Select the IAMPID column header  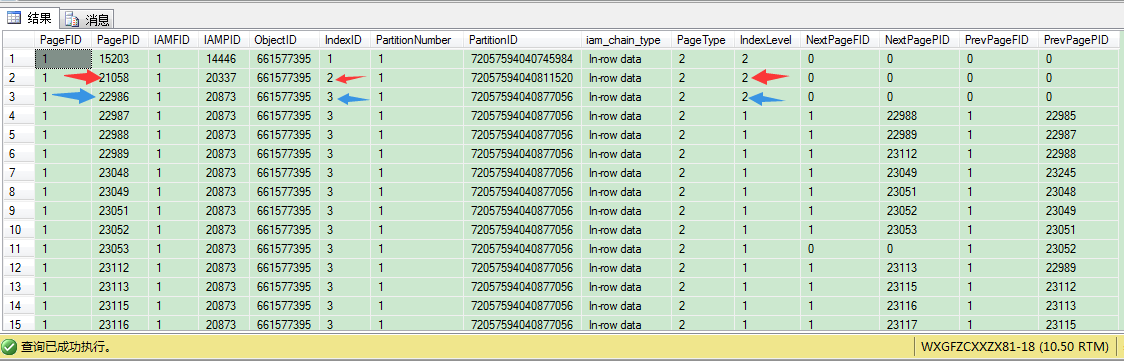point(224,40)
